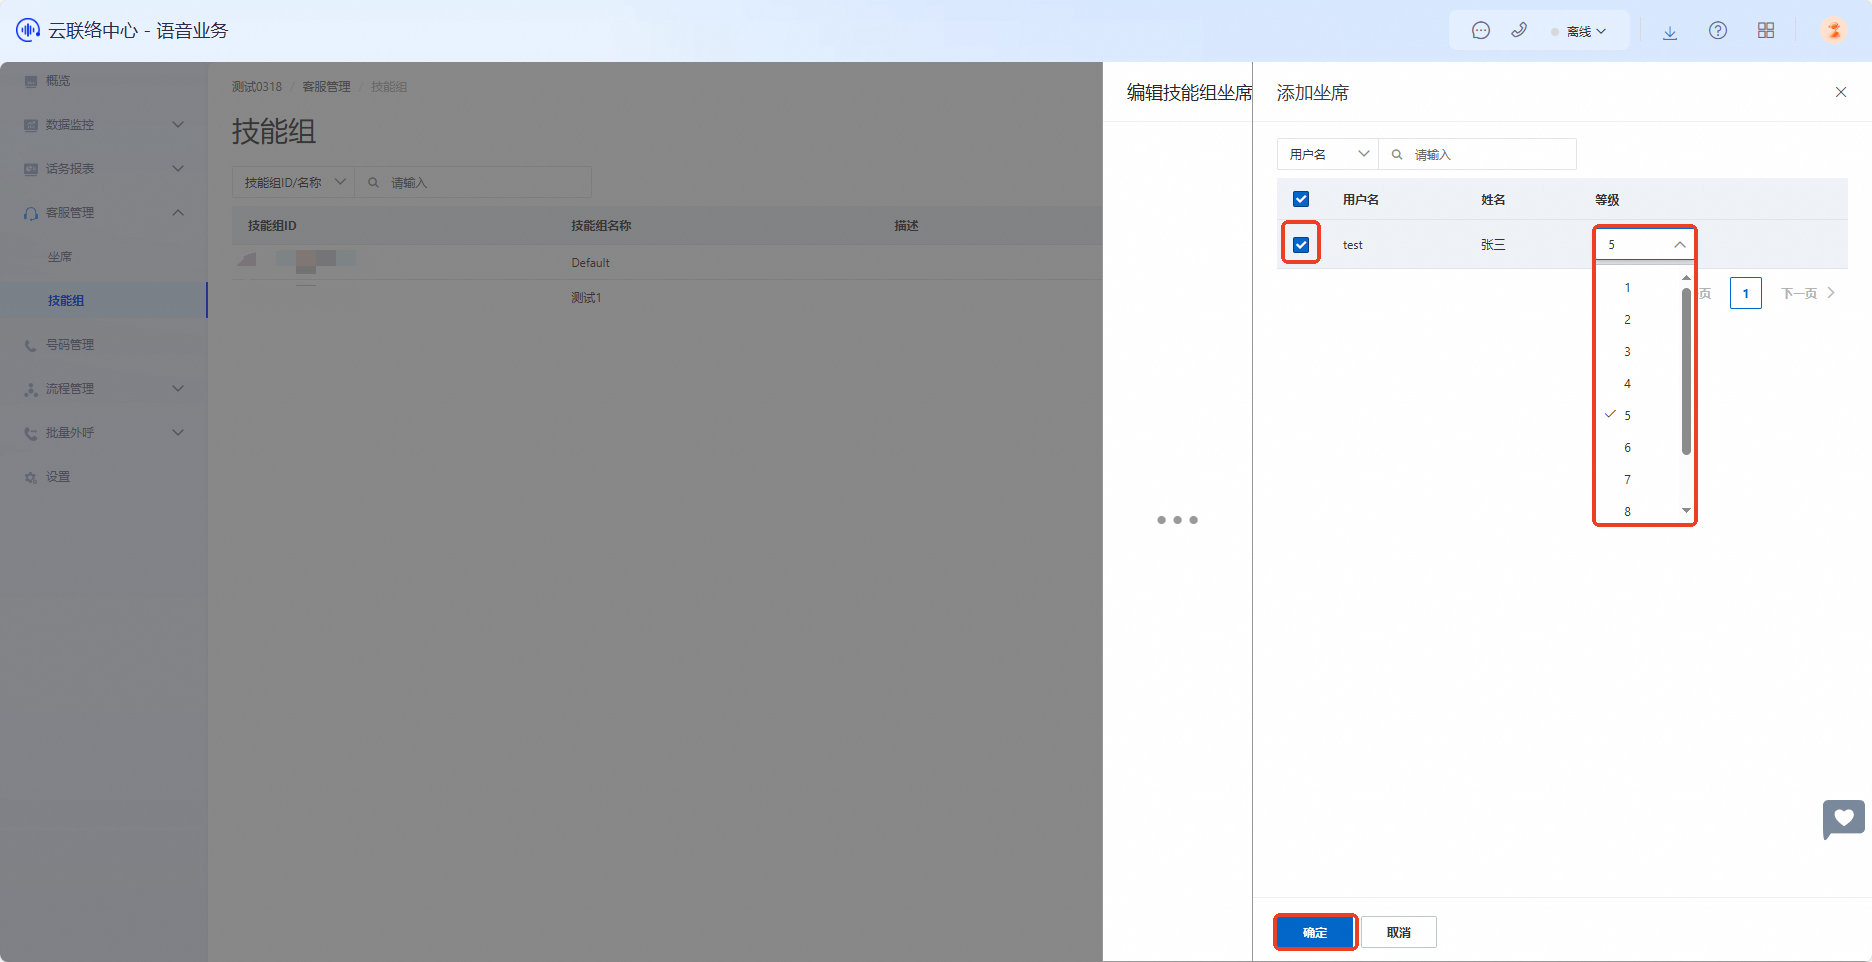Open the chat message icon in top bar
This screenshot has width=1872, height=962.
point(1481,31)
